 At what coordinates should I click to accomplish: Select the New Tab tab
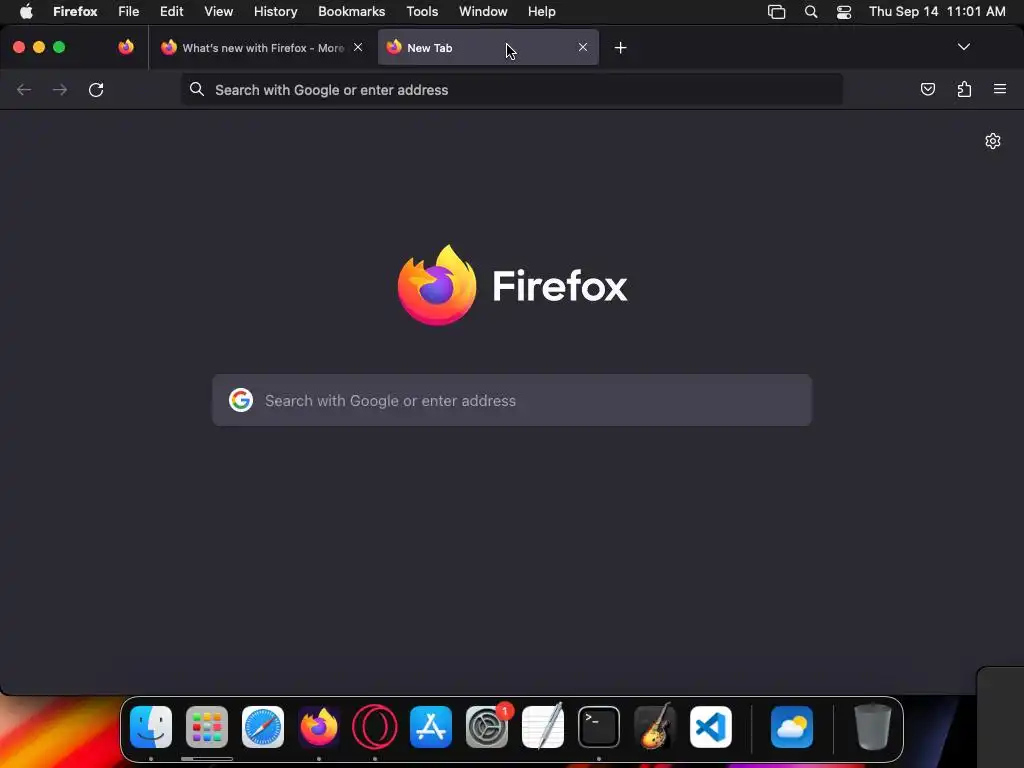(488, 48)
